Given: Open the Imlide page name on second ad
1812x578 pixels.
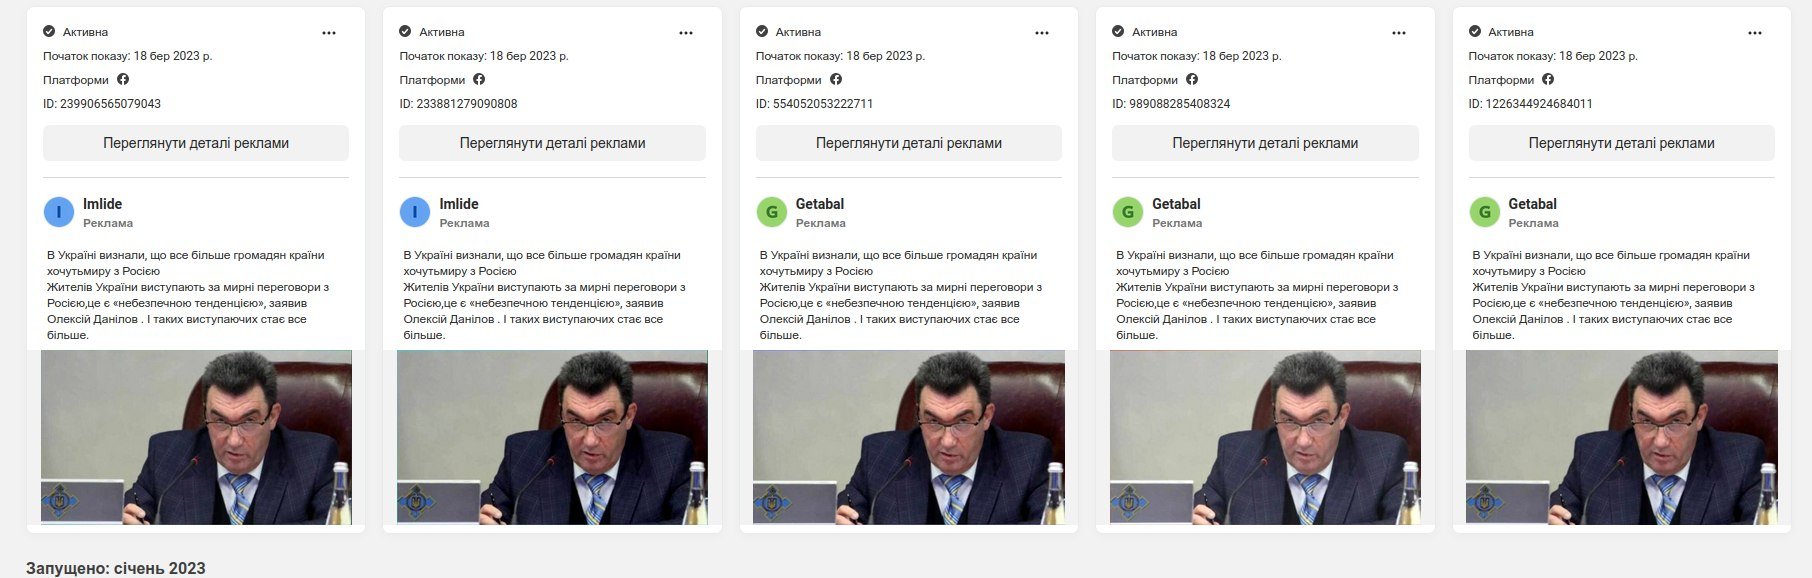Looking at the screenshot, I should click(459, 204).
